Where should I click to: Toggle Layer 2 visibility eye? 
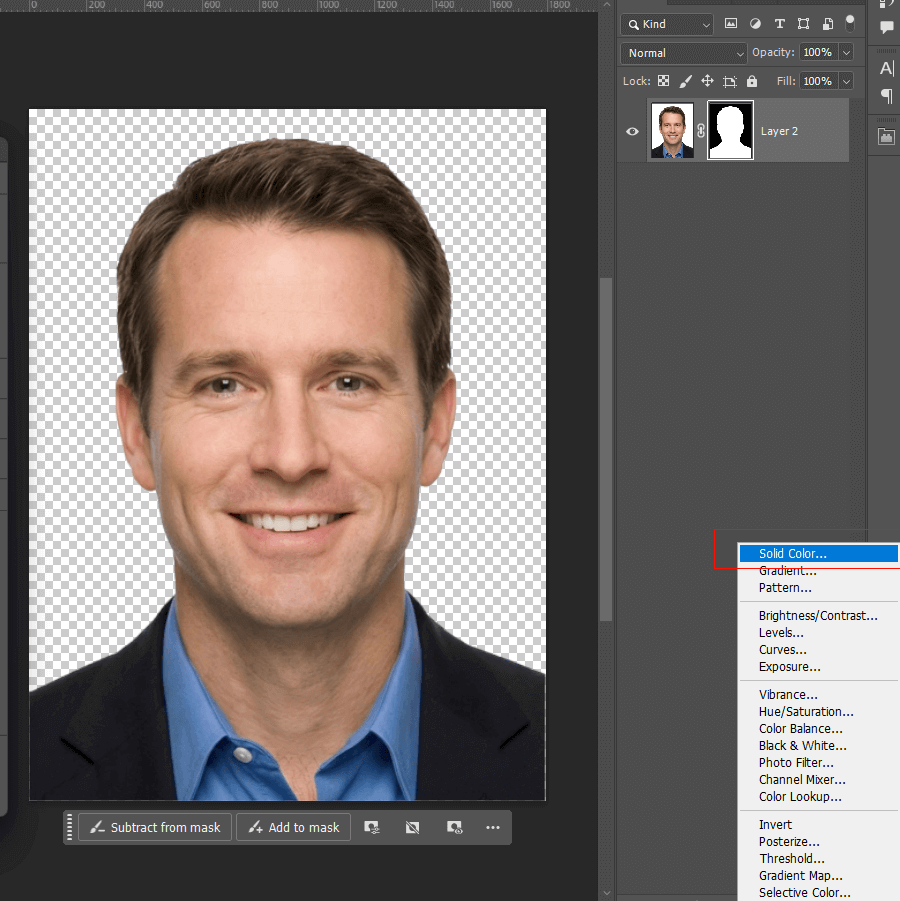632,131
